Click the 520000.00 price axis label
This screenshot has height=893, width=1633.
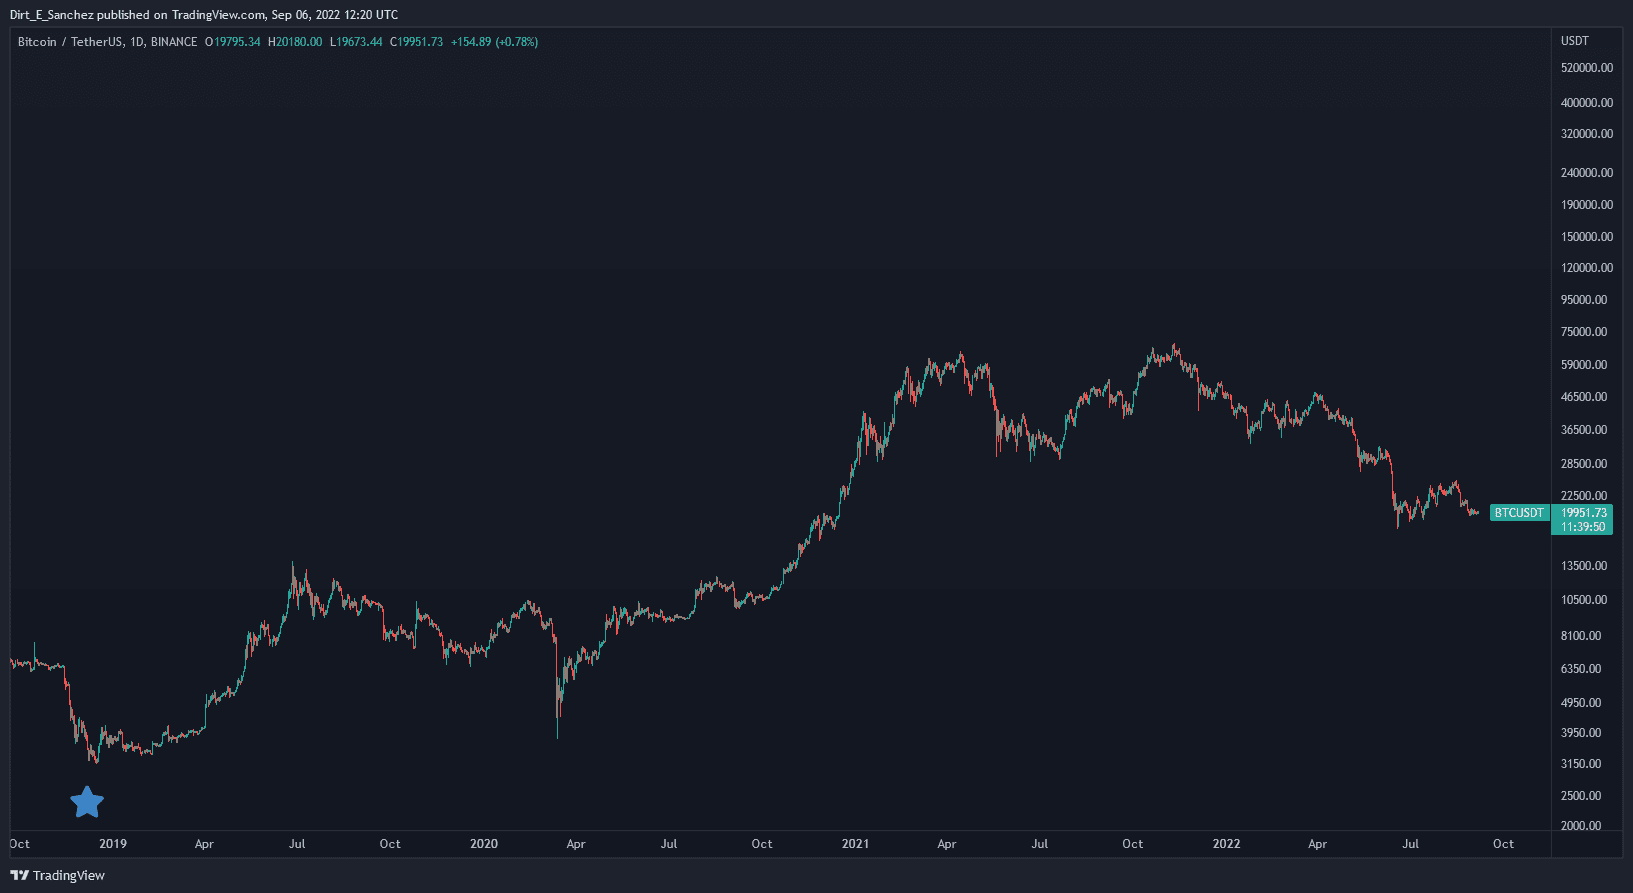click(x=1587, y=68)
